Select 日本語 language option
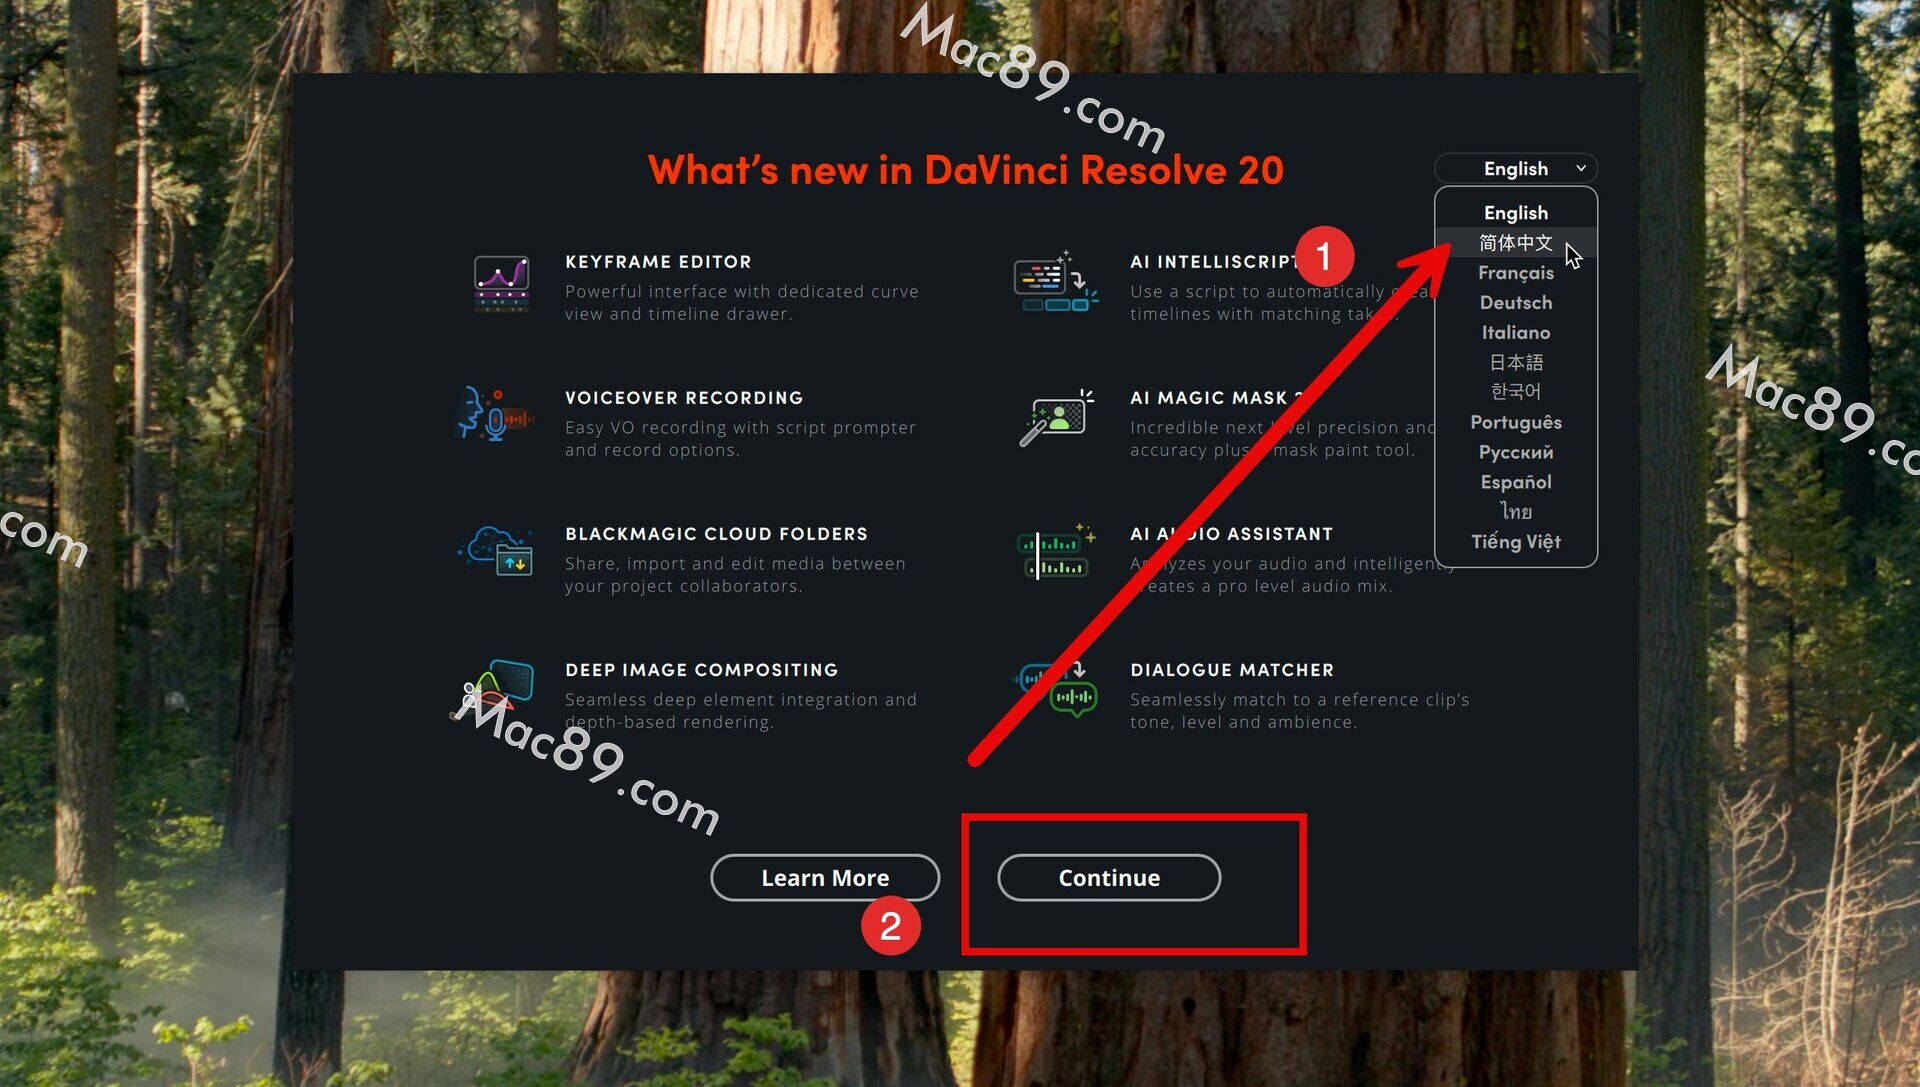Screen dimensions: 1920x1087 (x=1516, y=362)
